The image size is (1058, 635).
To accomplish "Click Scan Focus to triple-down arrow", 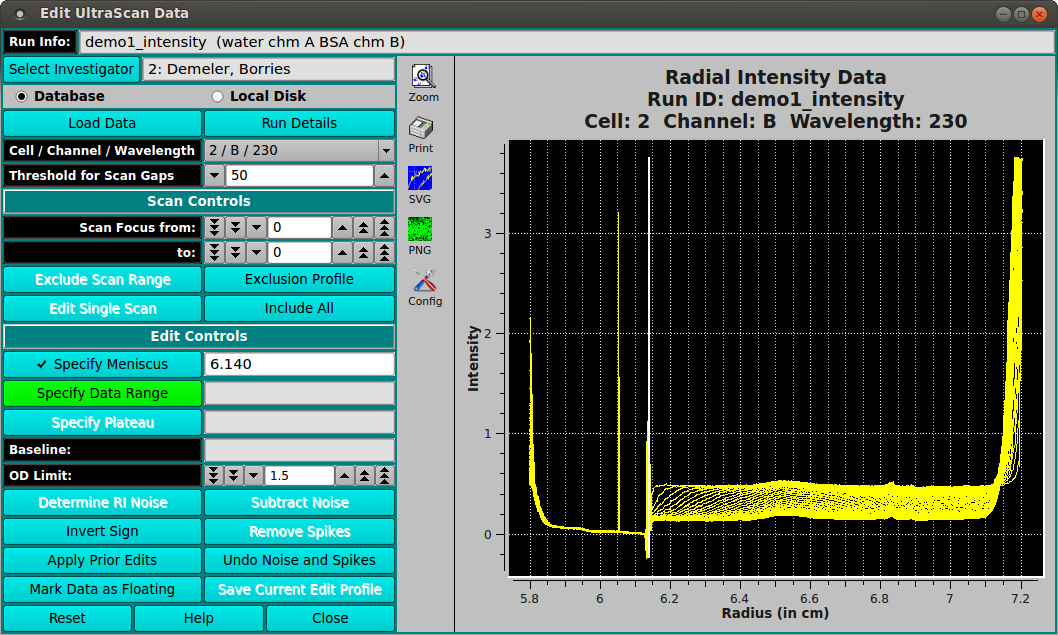I will pyautogui.click(x=215, y=252).
